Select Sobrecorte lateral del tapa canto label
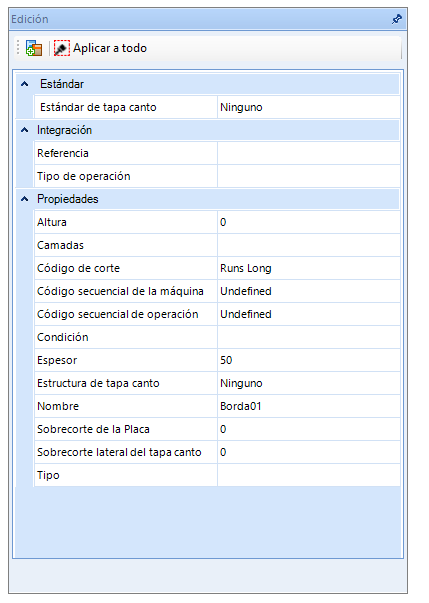 [x=119, y=452]
